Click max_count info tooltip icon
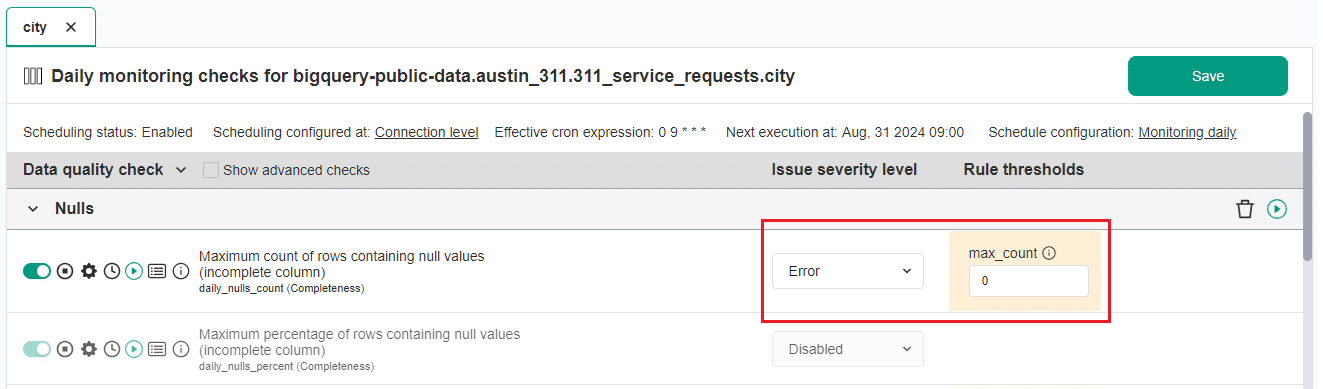 (1049, 254)
